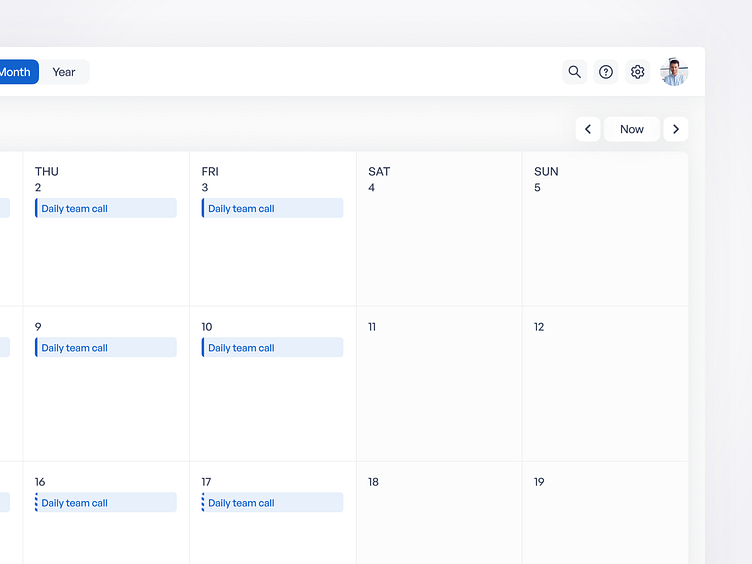Open Daily team call on the 16th
752x564 pixels.
pyautogui.click(x=106, y=503)
